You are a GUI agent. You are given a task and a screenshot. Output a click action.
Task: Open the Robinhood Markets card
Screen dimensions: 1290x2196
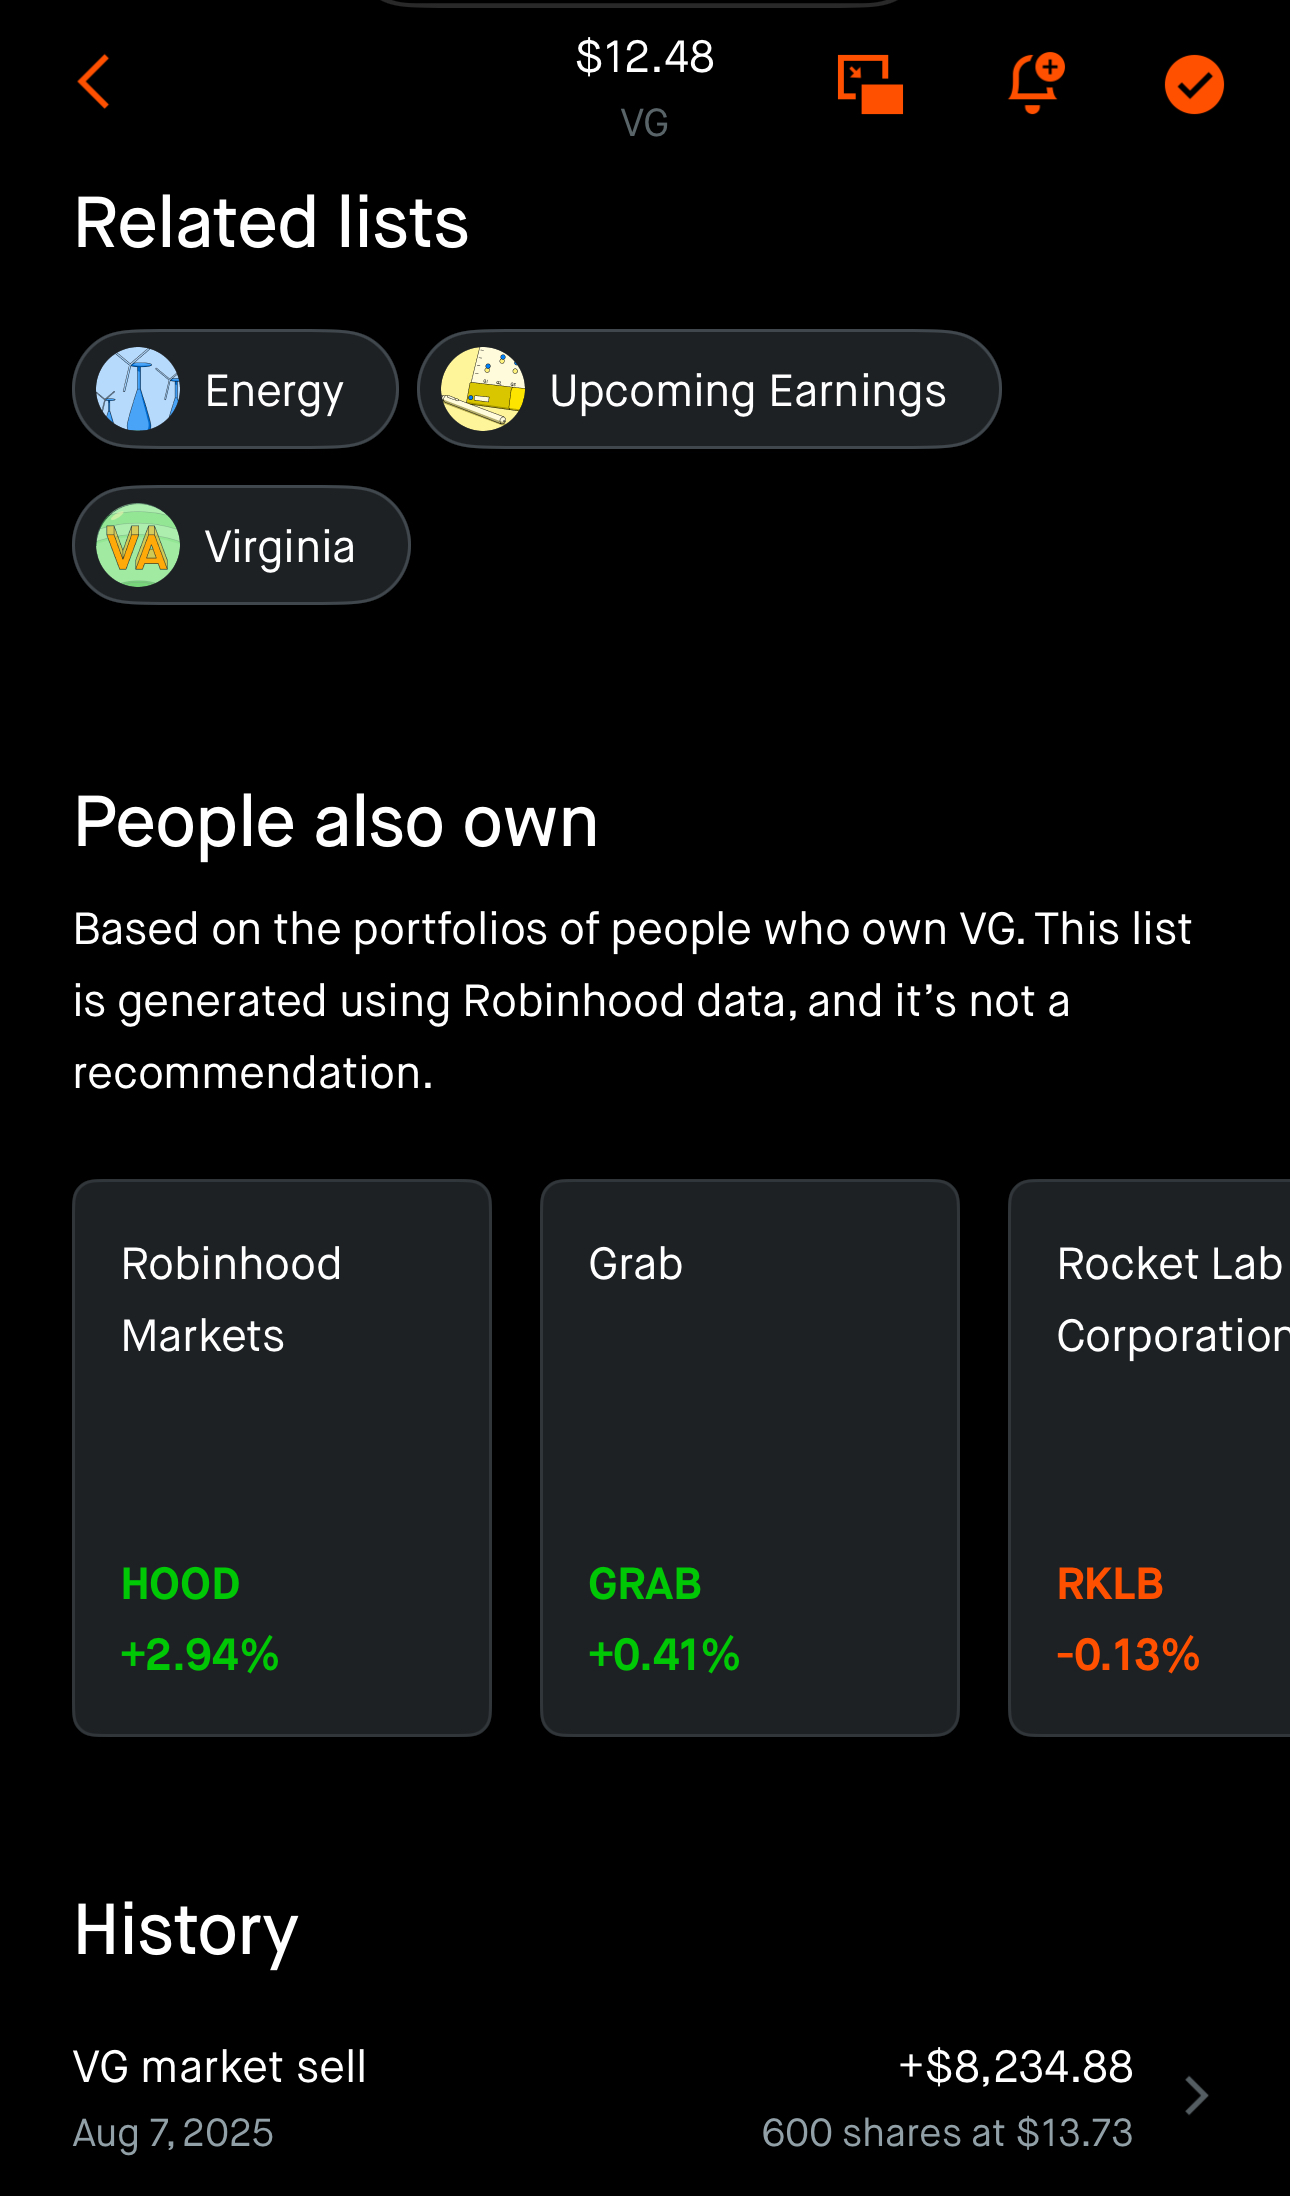tap(282, 1458)
